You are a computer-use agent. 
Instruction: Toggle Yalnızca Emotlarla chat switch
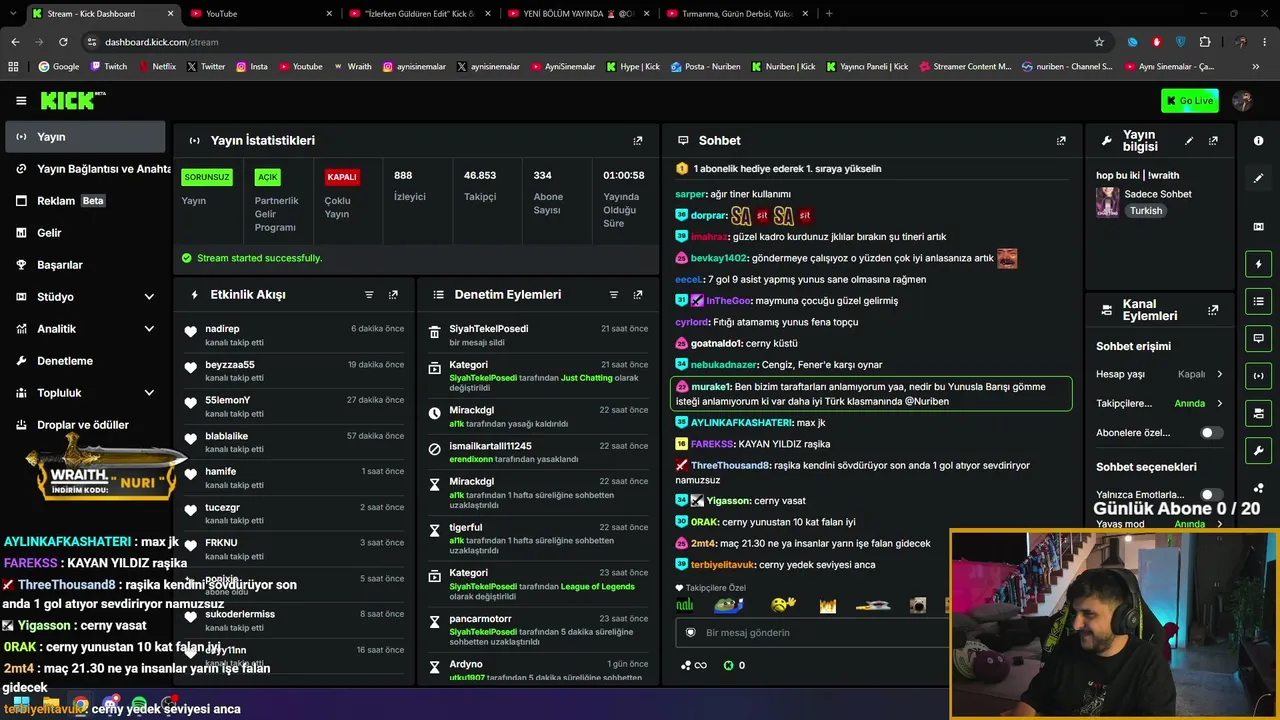pyautogui.click(x=1211, y=495)
